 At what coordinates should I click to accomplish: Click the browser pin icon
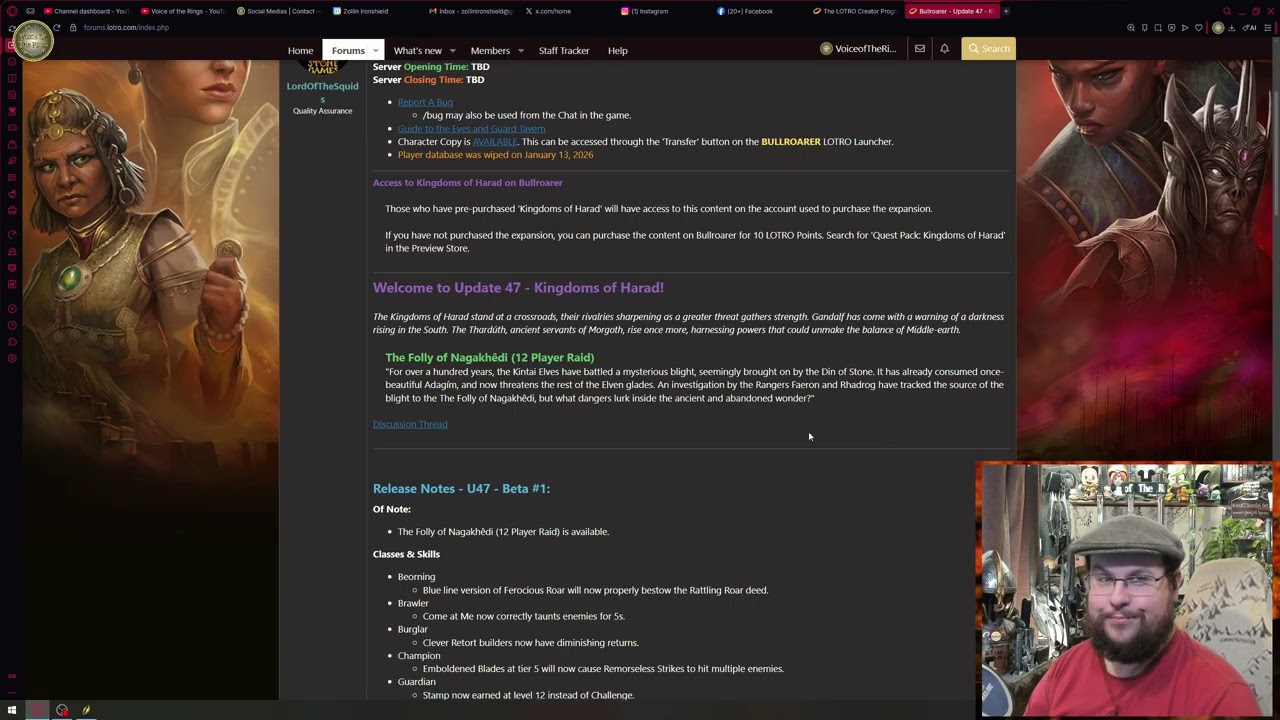[x=1145, y=28]
